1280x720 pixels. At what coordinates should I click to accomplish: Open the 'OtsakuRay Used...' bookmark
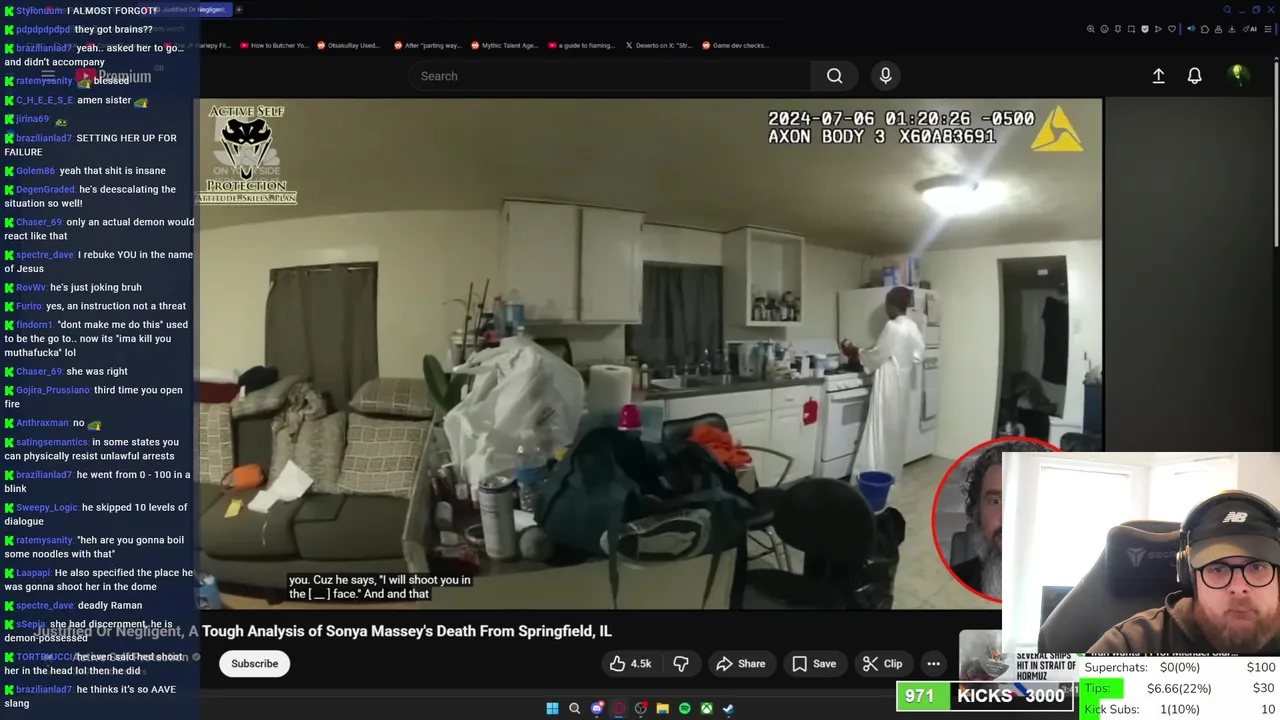[349, 45]
